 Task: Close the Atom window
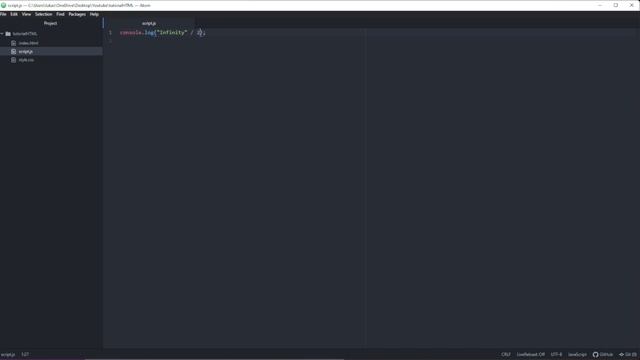pos(632,5)
